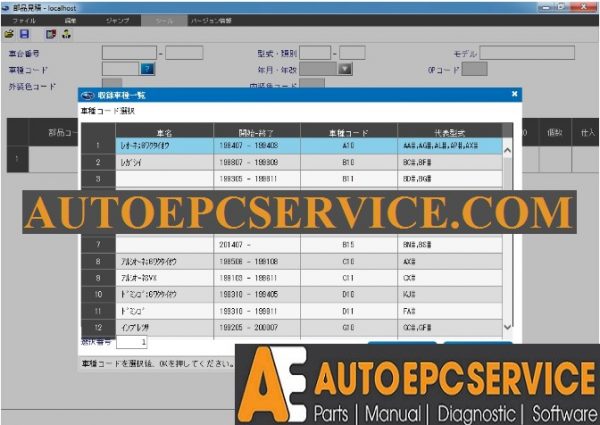This screenshot has height=425, width=600.
Task: Open the 編集 menu
Action: point(70,21)
